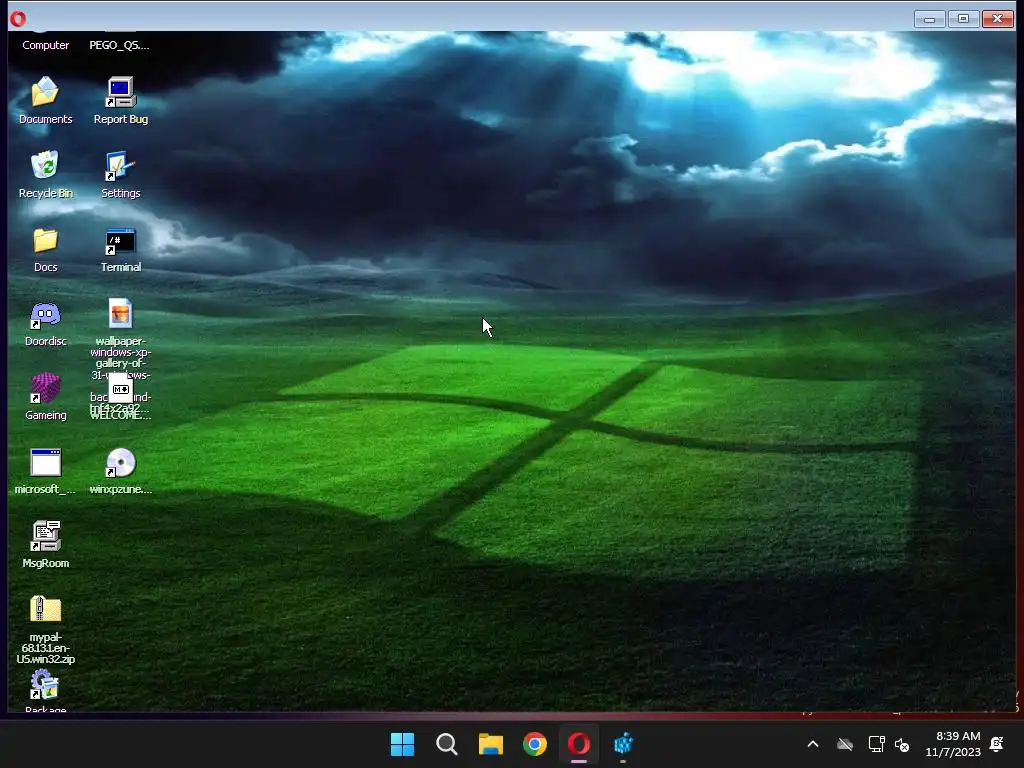This screenshot has height=768, width=1024.
Task: Open the blue cube app in taskbar
Action: (x=623, y=744)
